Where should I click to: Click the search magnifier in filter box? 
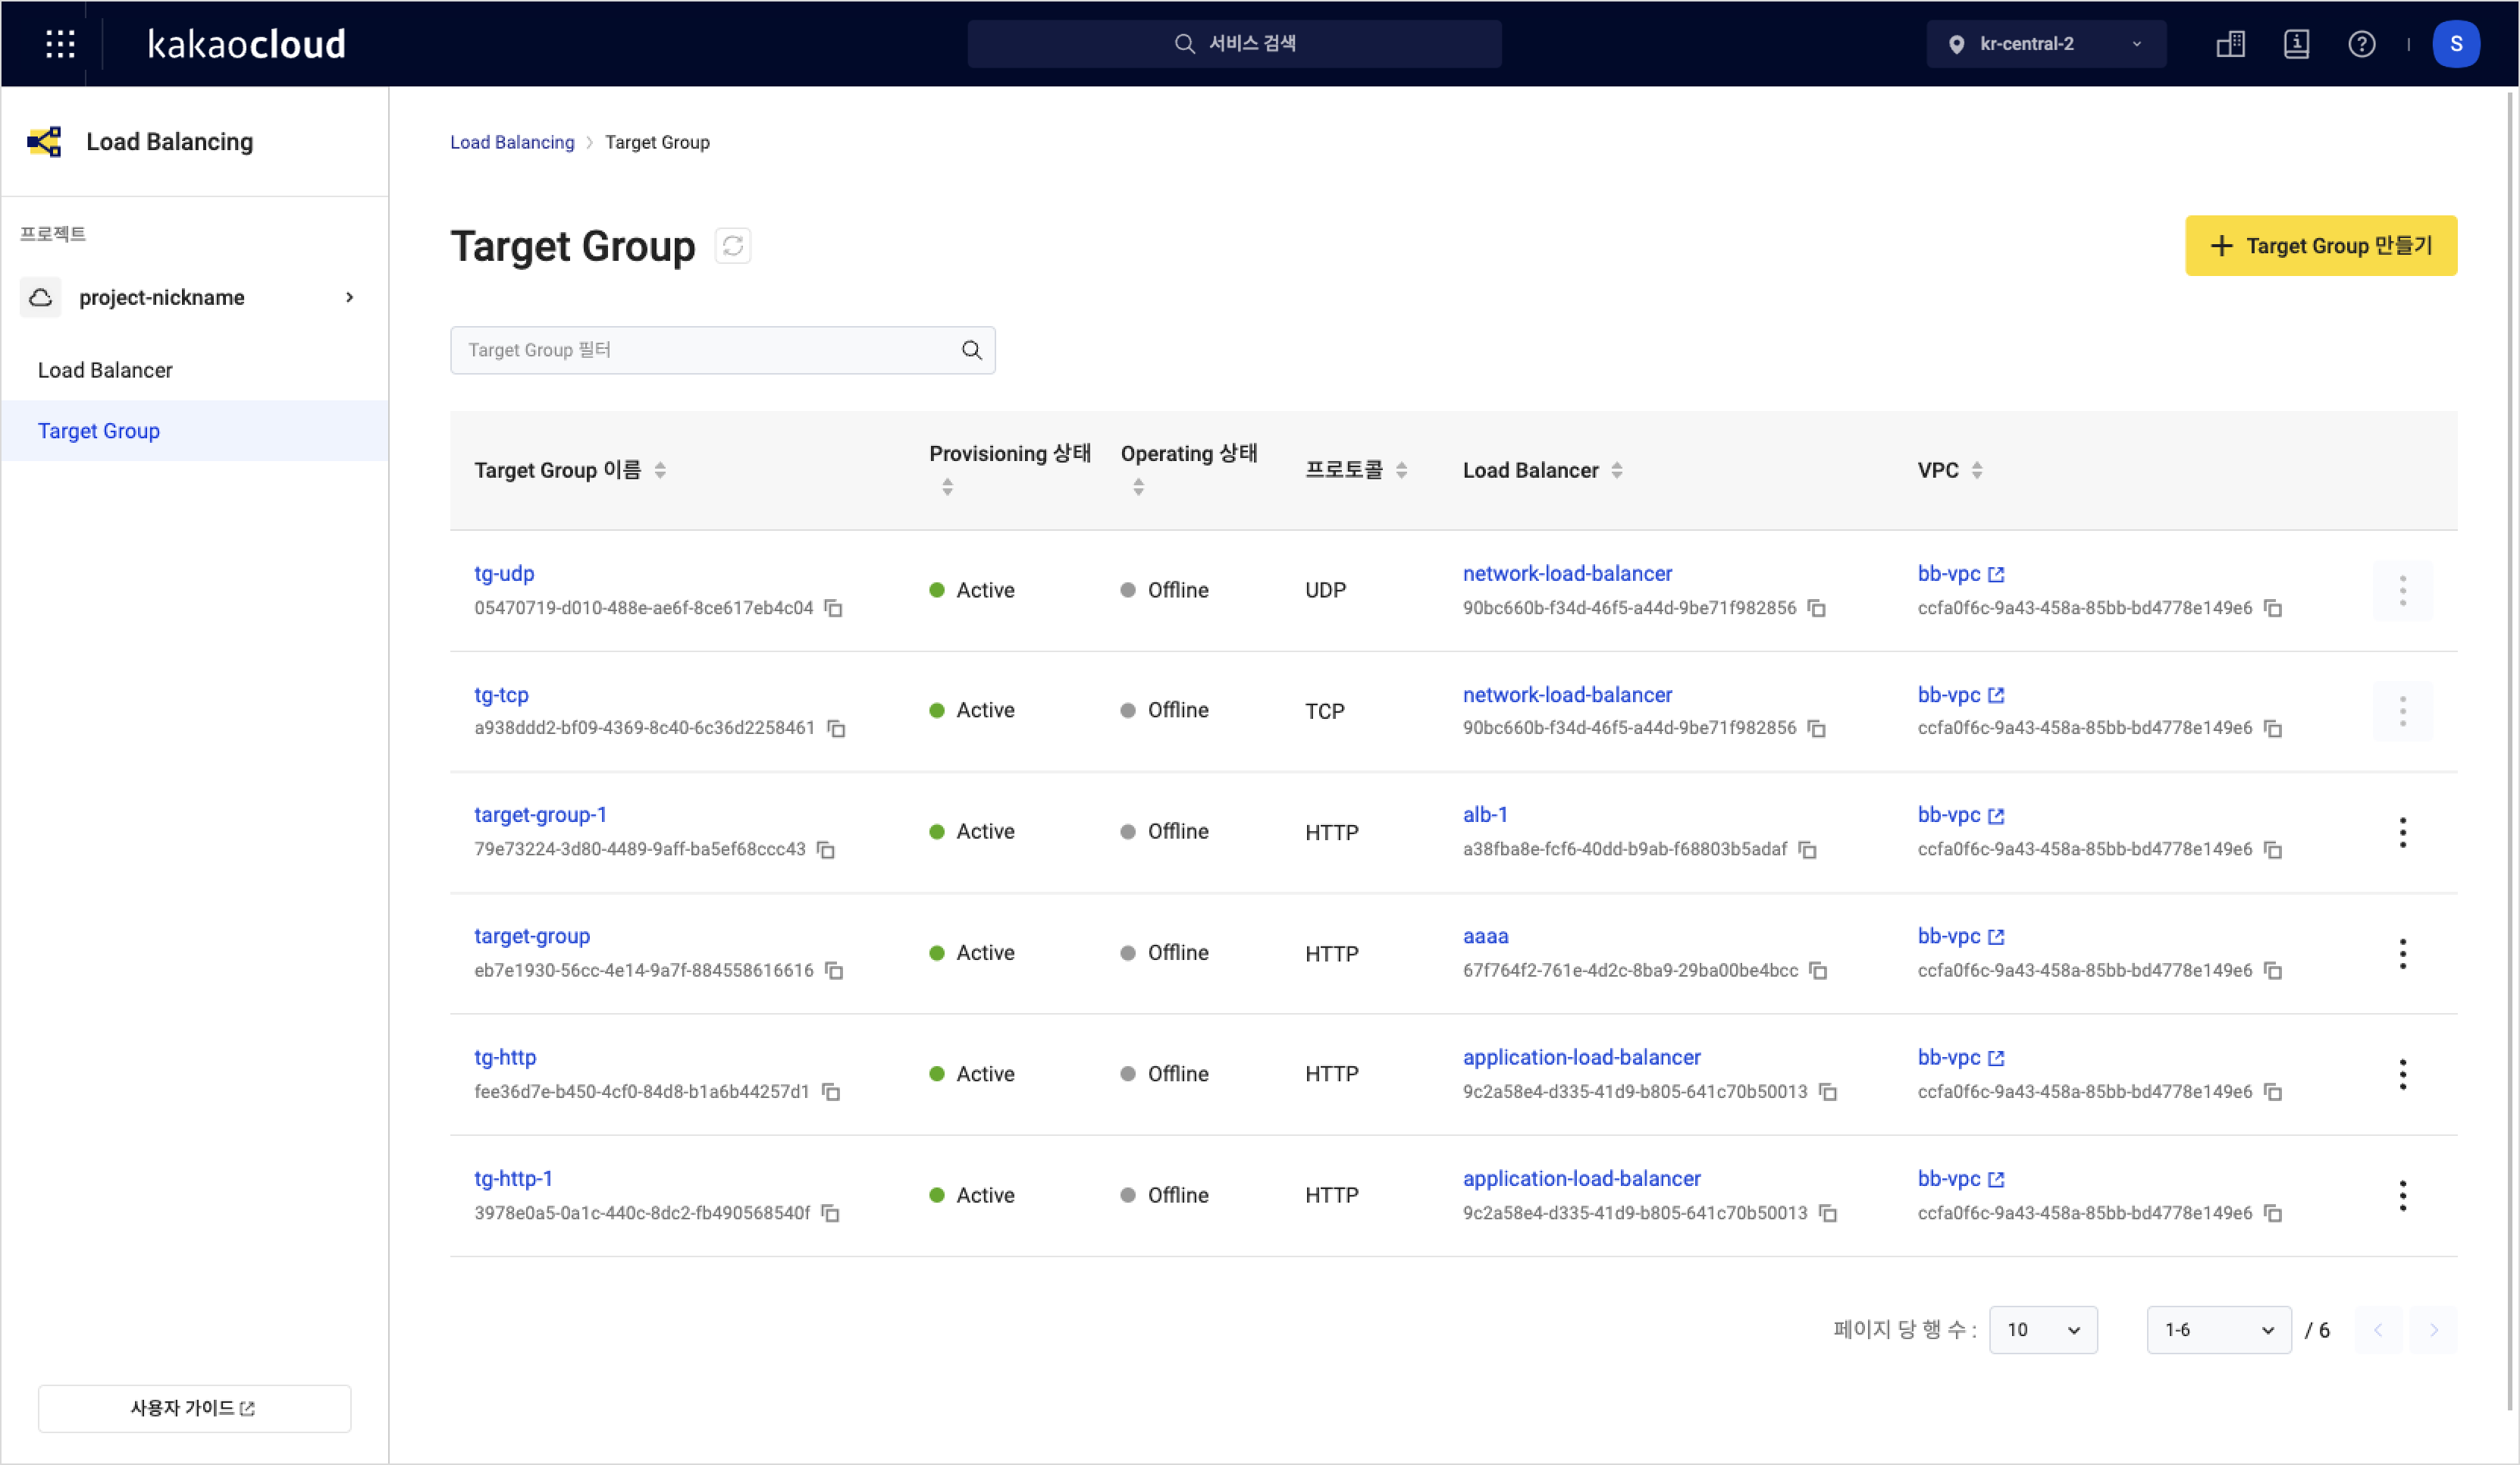971,350
